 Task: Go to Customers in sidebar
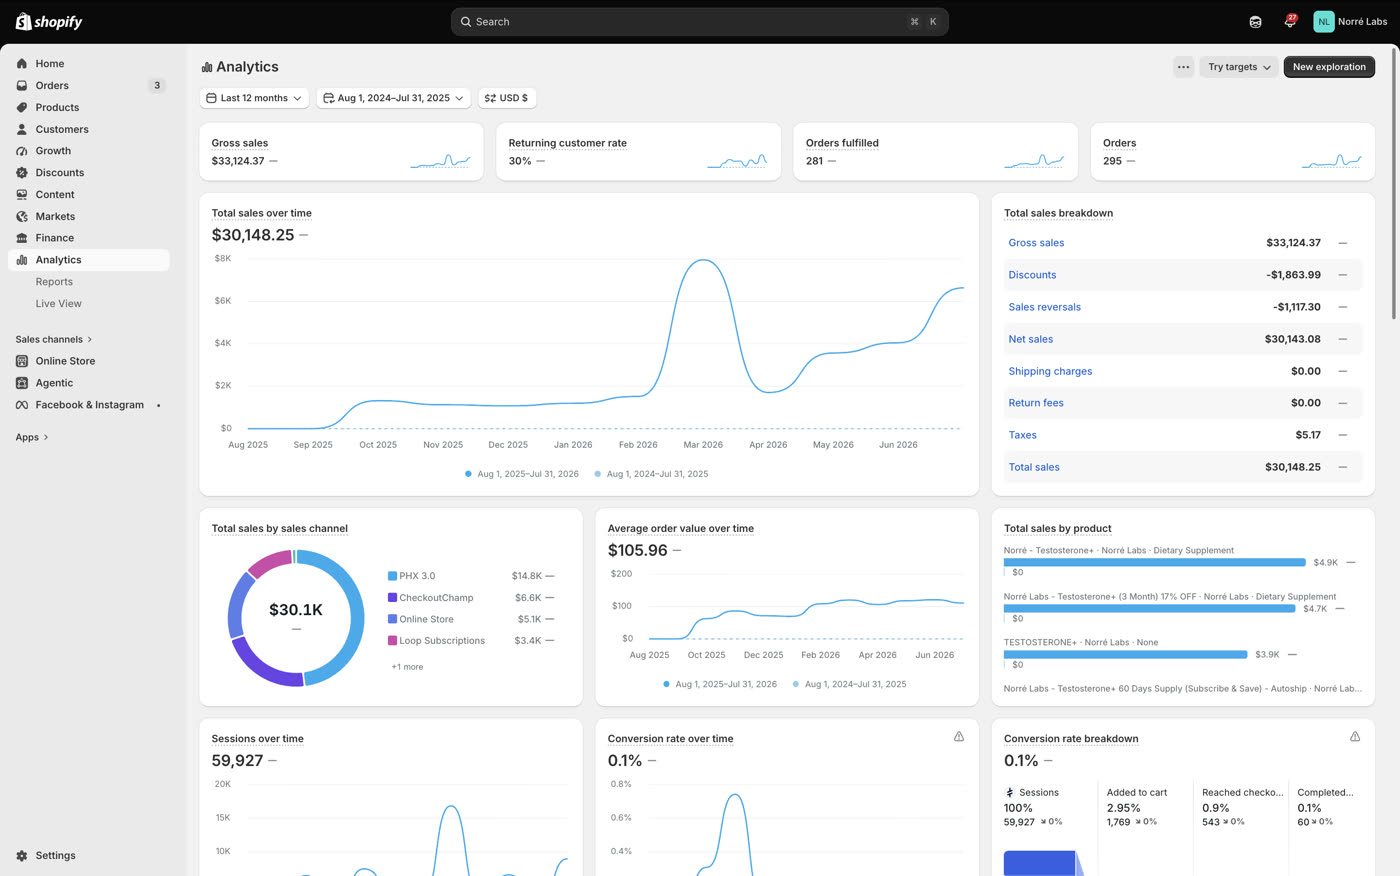click(x=62, y=129)
